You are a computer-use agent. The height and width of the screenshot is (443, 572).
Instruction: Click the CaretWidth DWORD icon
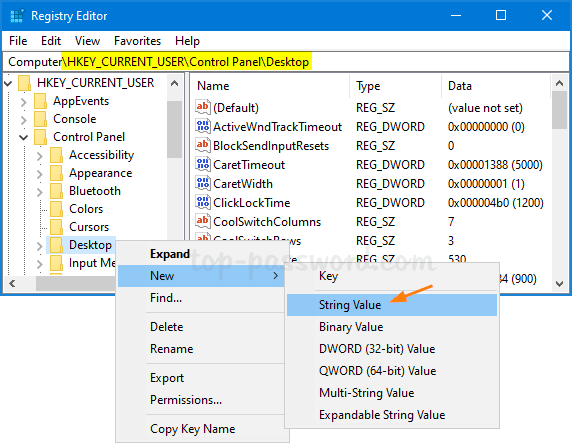pyautogui.click(x=202, y=183)
